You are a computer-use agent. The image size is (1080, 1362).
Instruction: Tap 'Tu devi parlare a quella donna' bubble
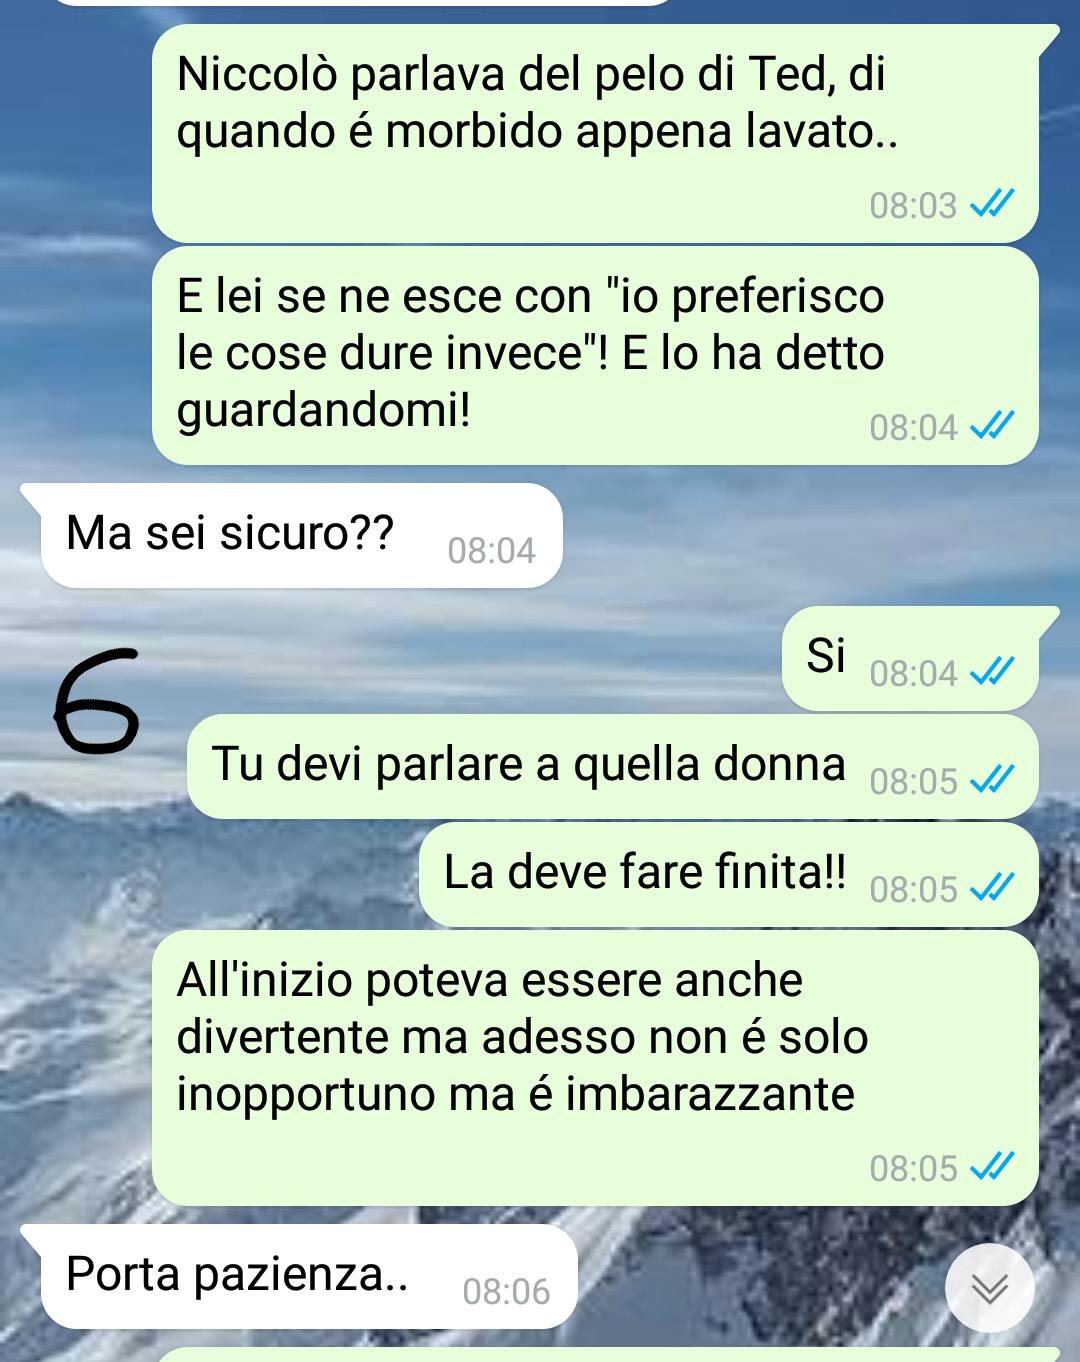[x=613, y=767]
